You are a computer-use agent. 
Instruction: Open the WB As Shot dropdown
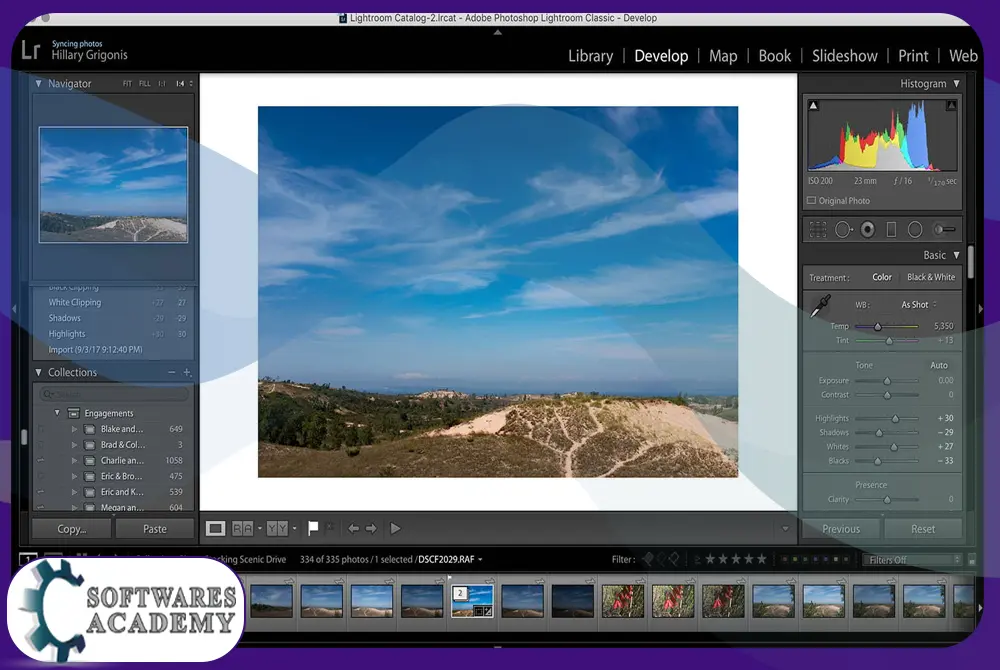pyautogui.click(x=918, y=305)
